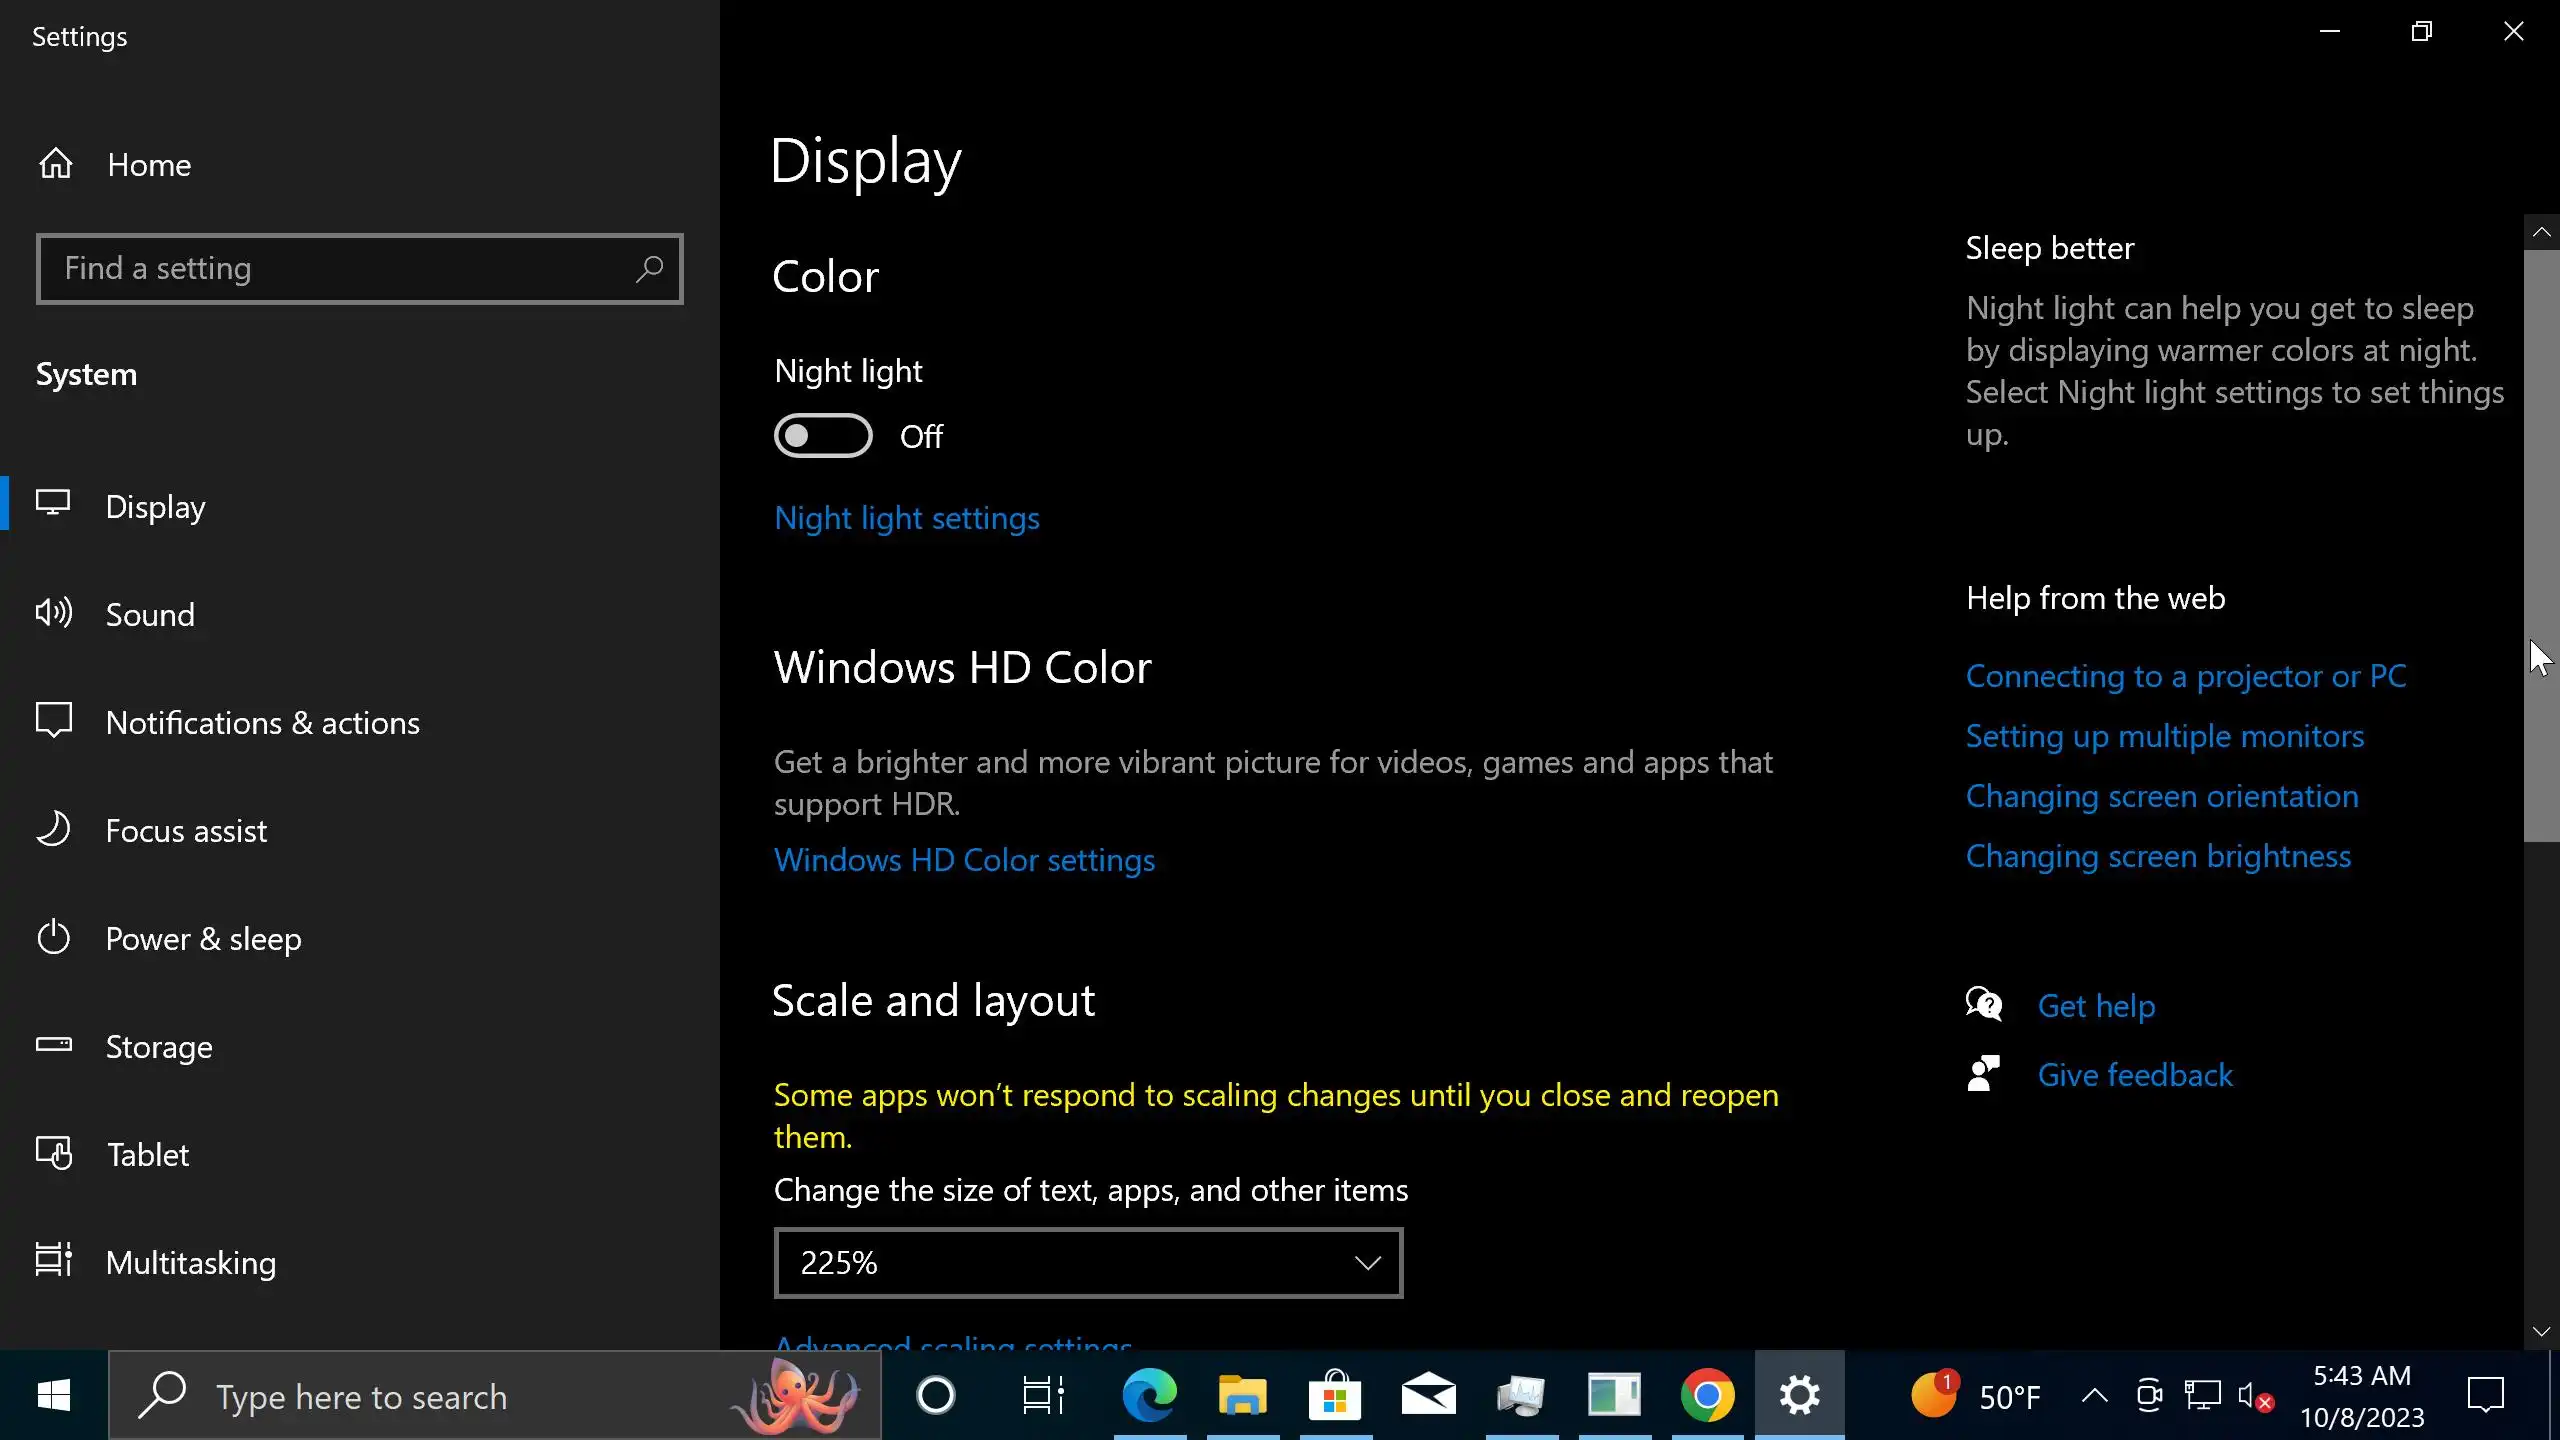Click the scrollbar down arrow
Image resolution: width=2560 pixels, height=1440 pixels.
(2541, 1332)
